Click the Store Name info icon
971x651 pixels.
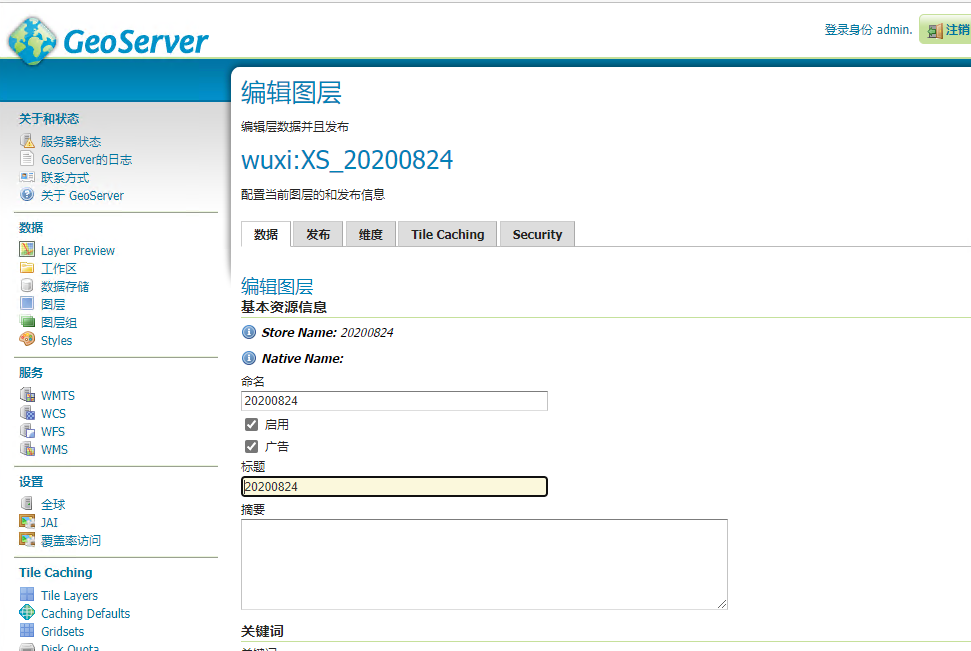249,332
